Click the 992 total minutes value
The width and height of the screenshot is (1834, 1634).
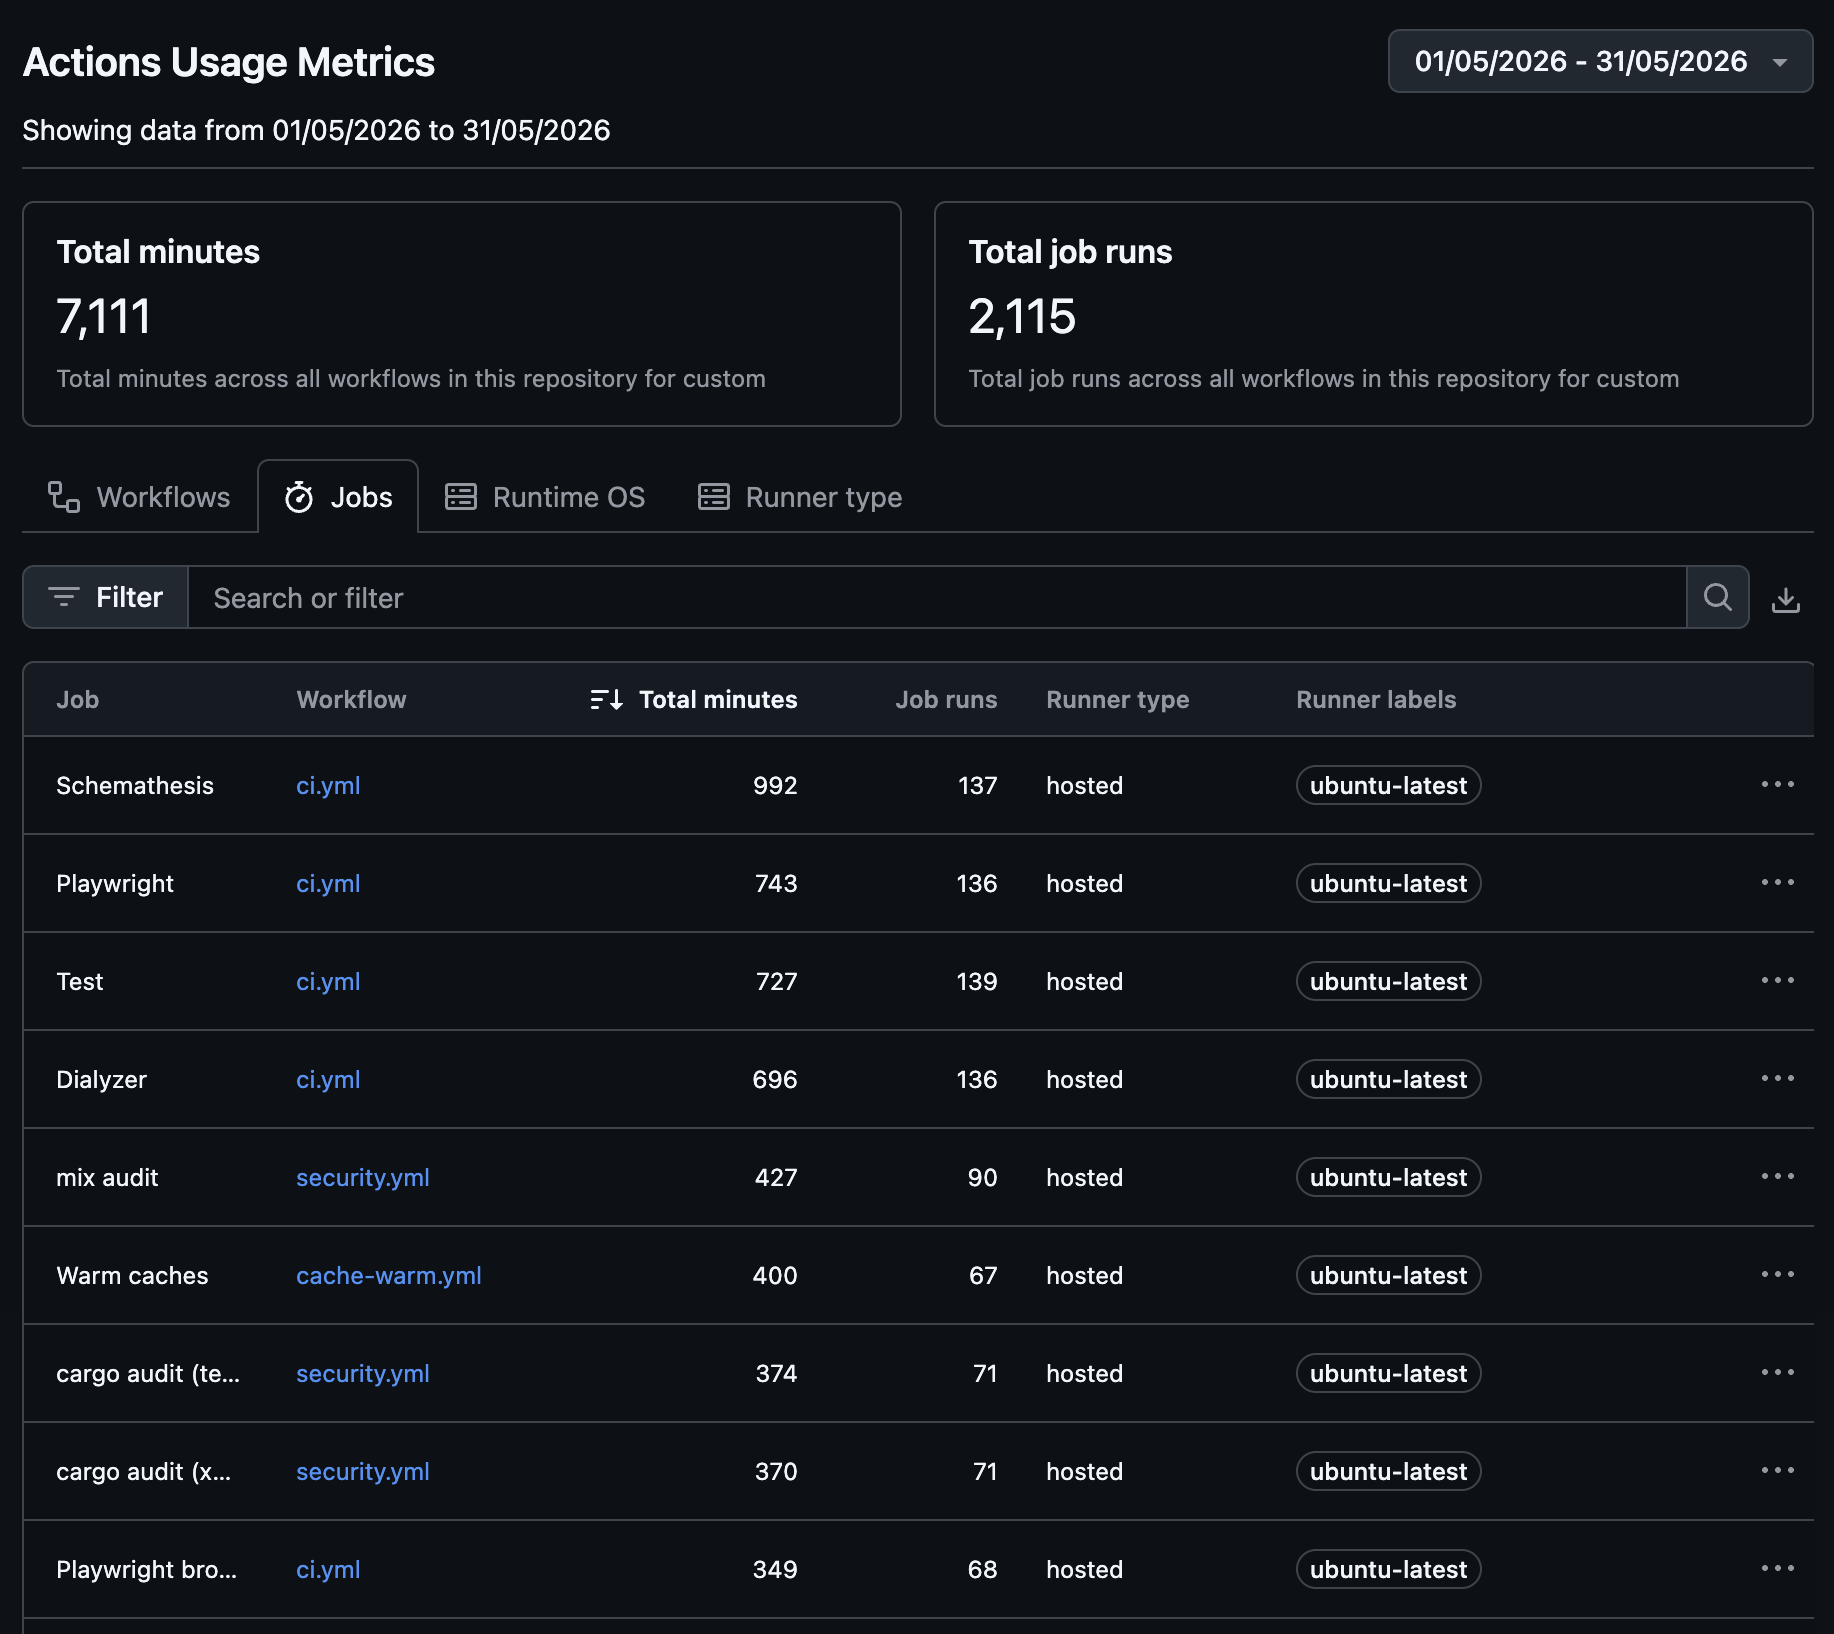click(775, 785)
